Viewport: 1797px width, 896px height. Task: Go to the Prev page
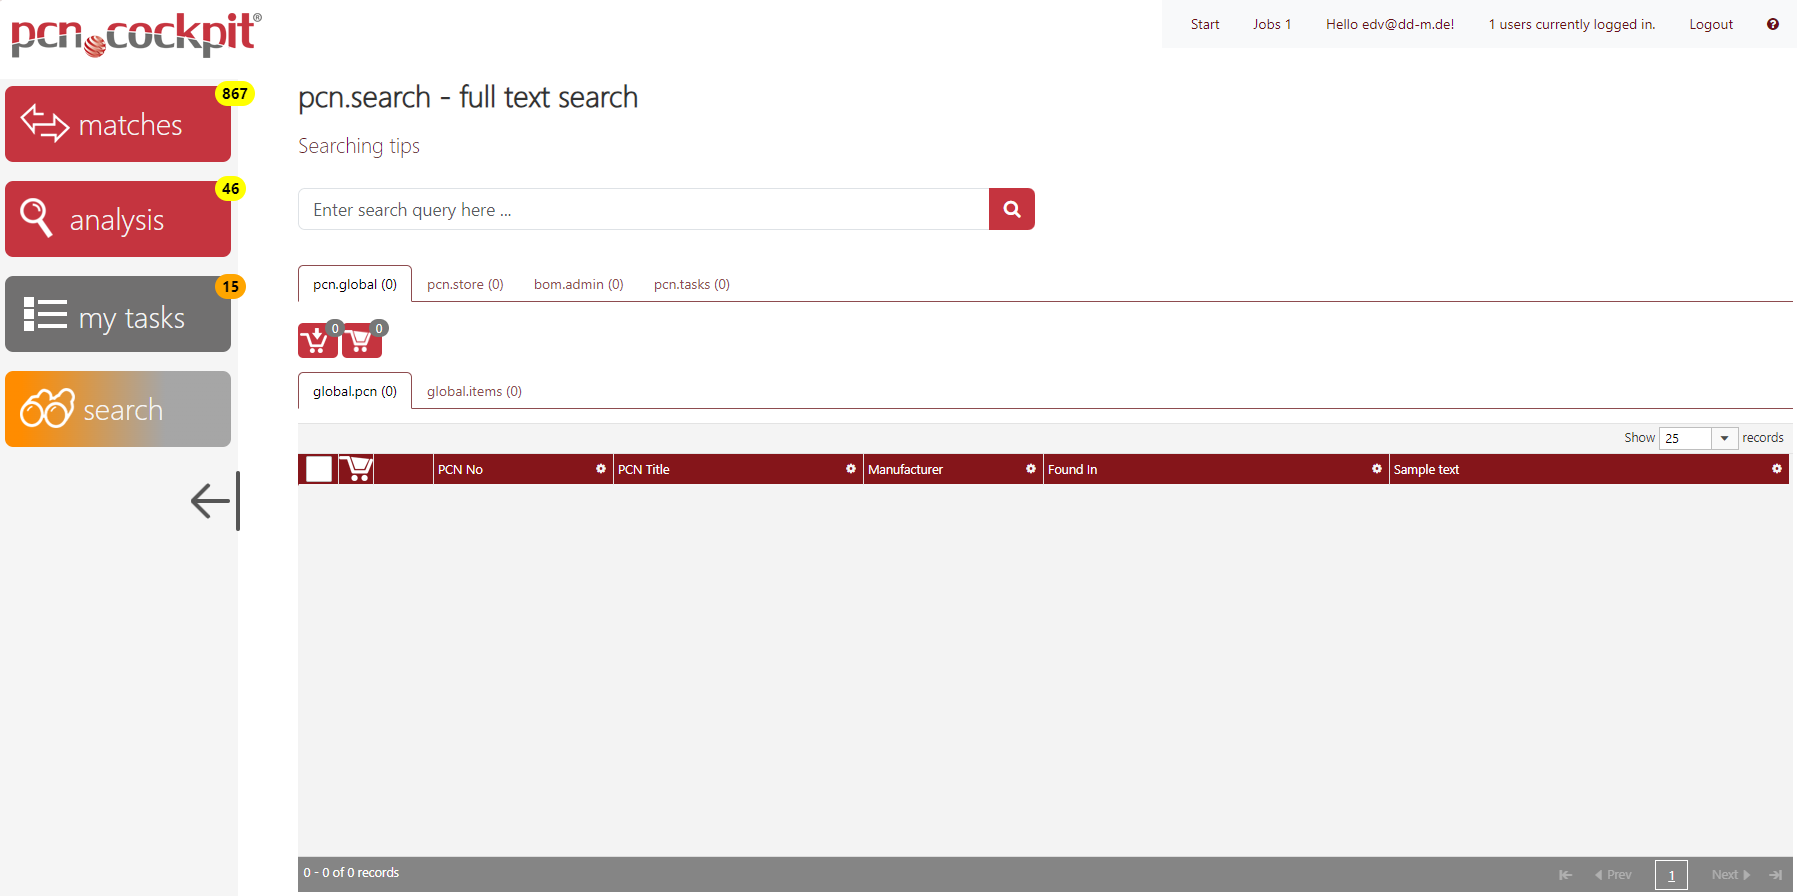tap(1613, 875)
